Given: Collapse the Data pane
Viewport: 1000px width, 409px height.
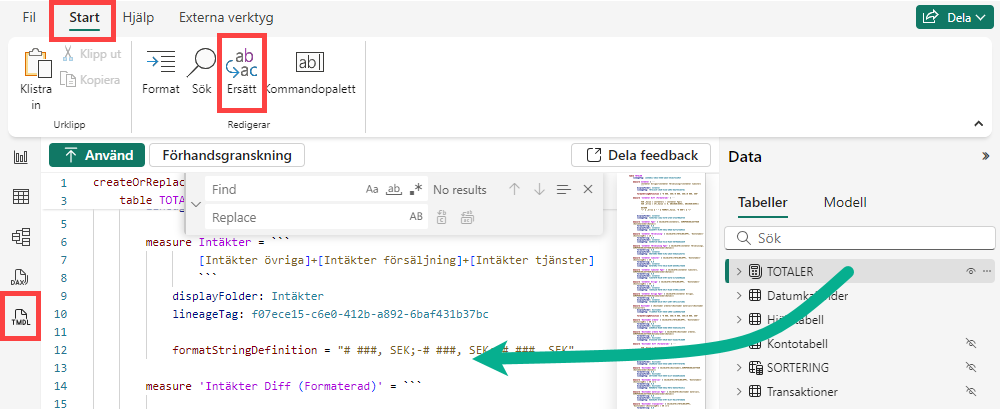Looking at the screenshot, I should [985, 156].
